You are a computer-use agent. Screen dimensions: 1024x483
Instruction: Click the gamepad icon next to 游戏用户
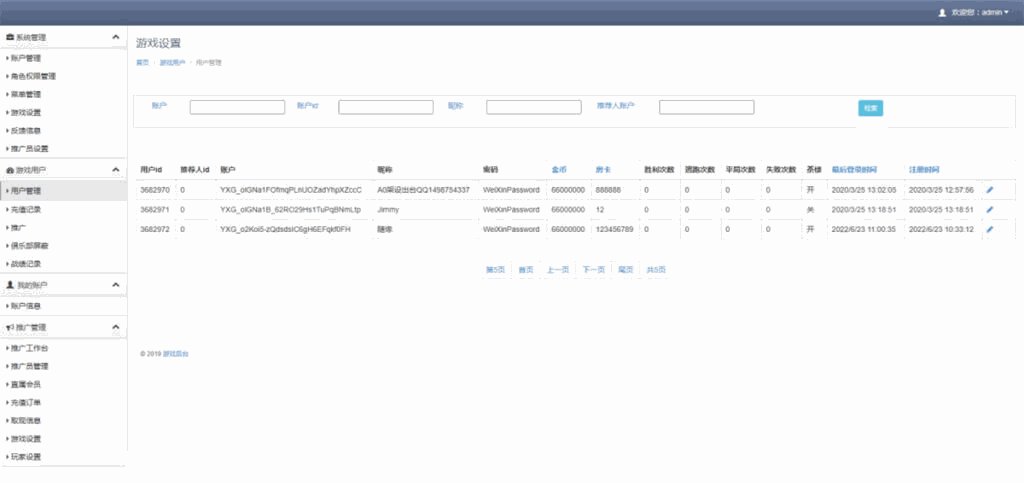[10, 171]
